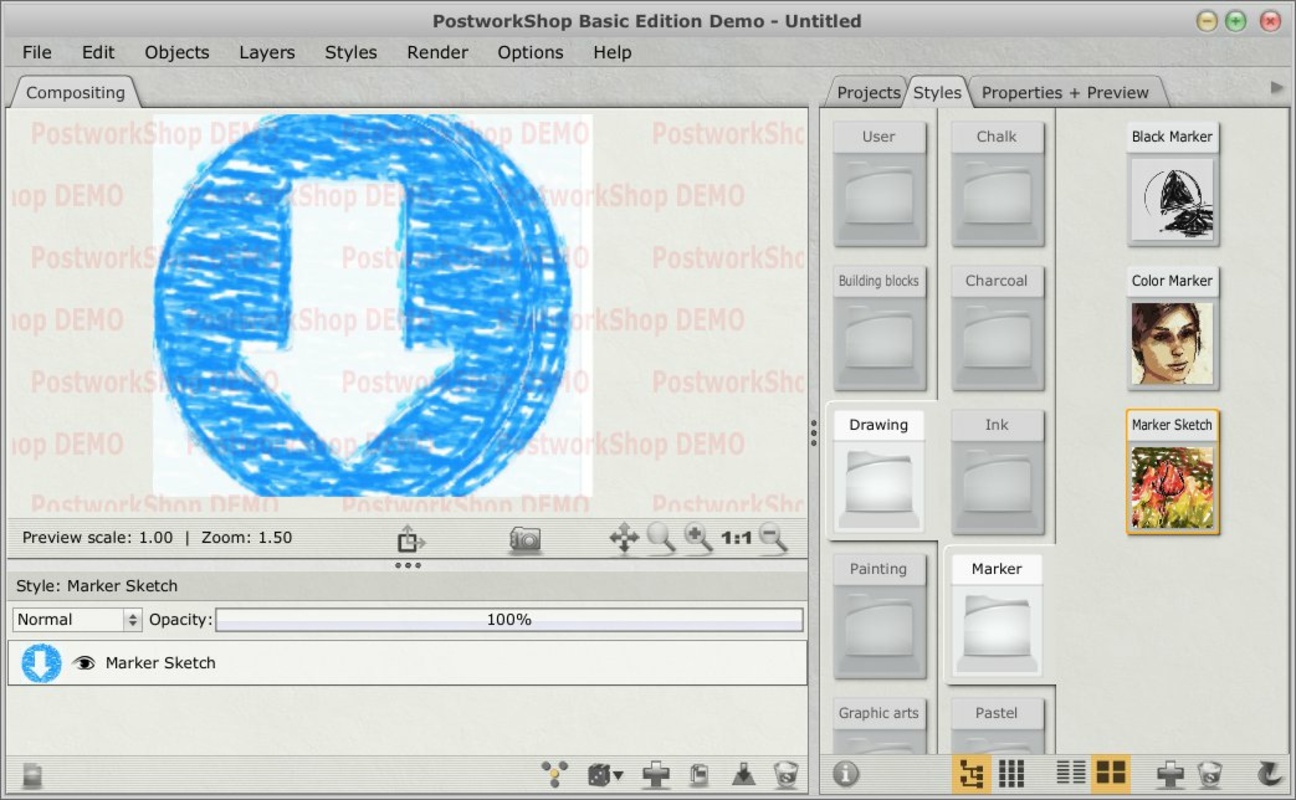Open the Painting style folder
This screenshot has height=800, width=1296.
click(x=879, y=616)
